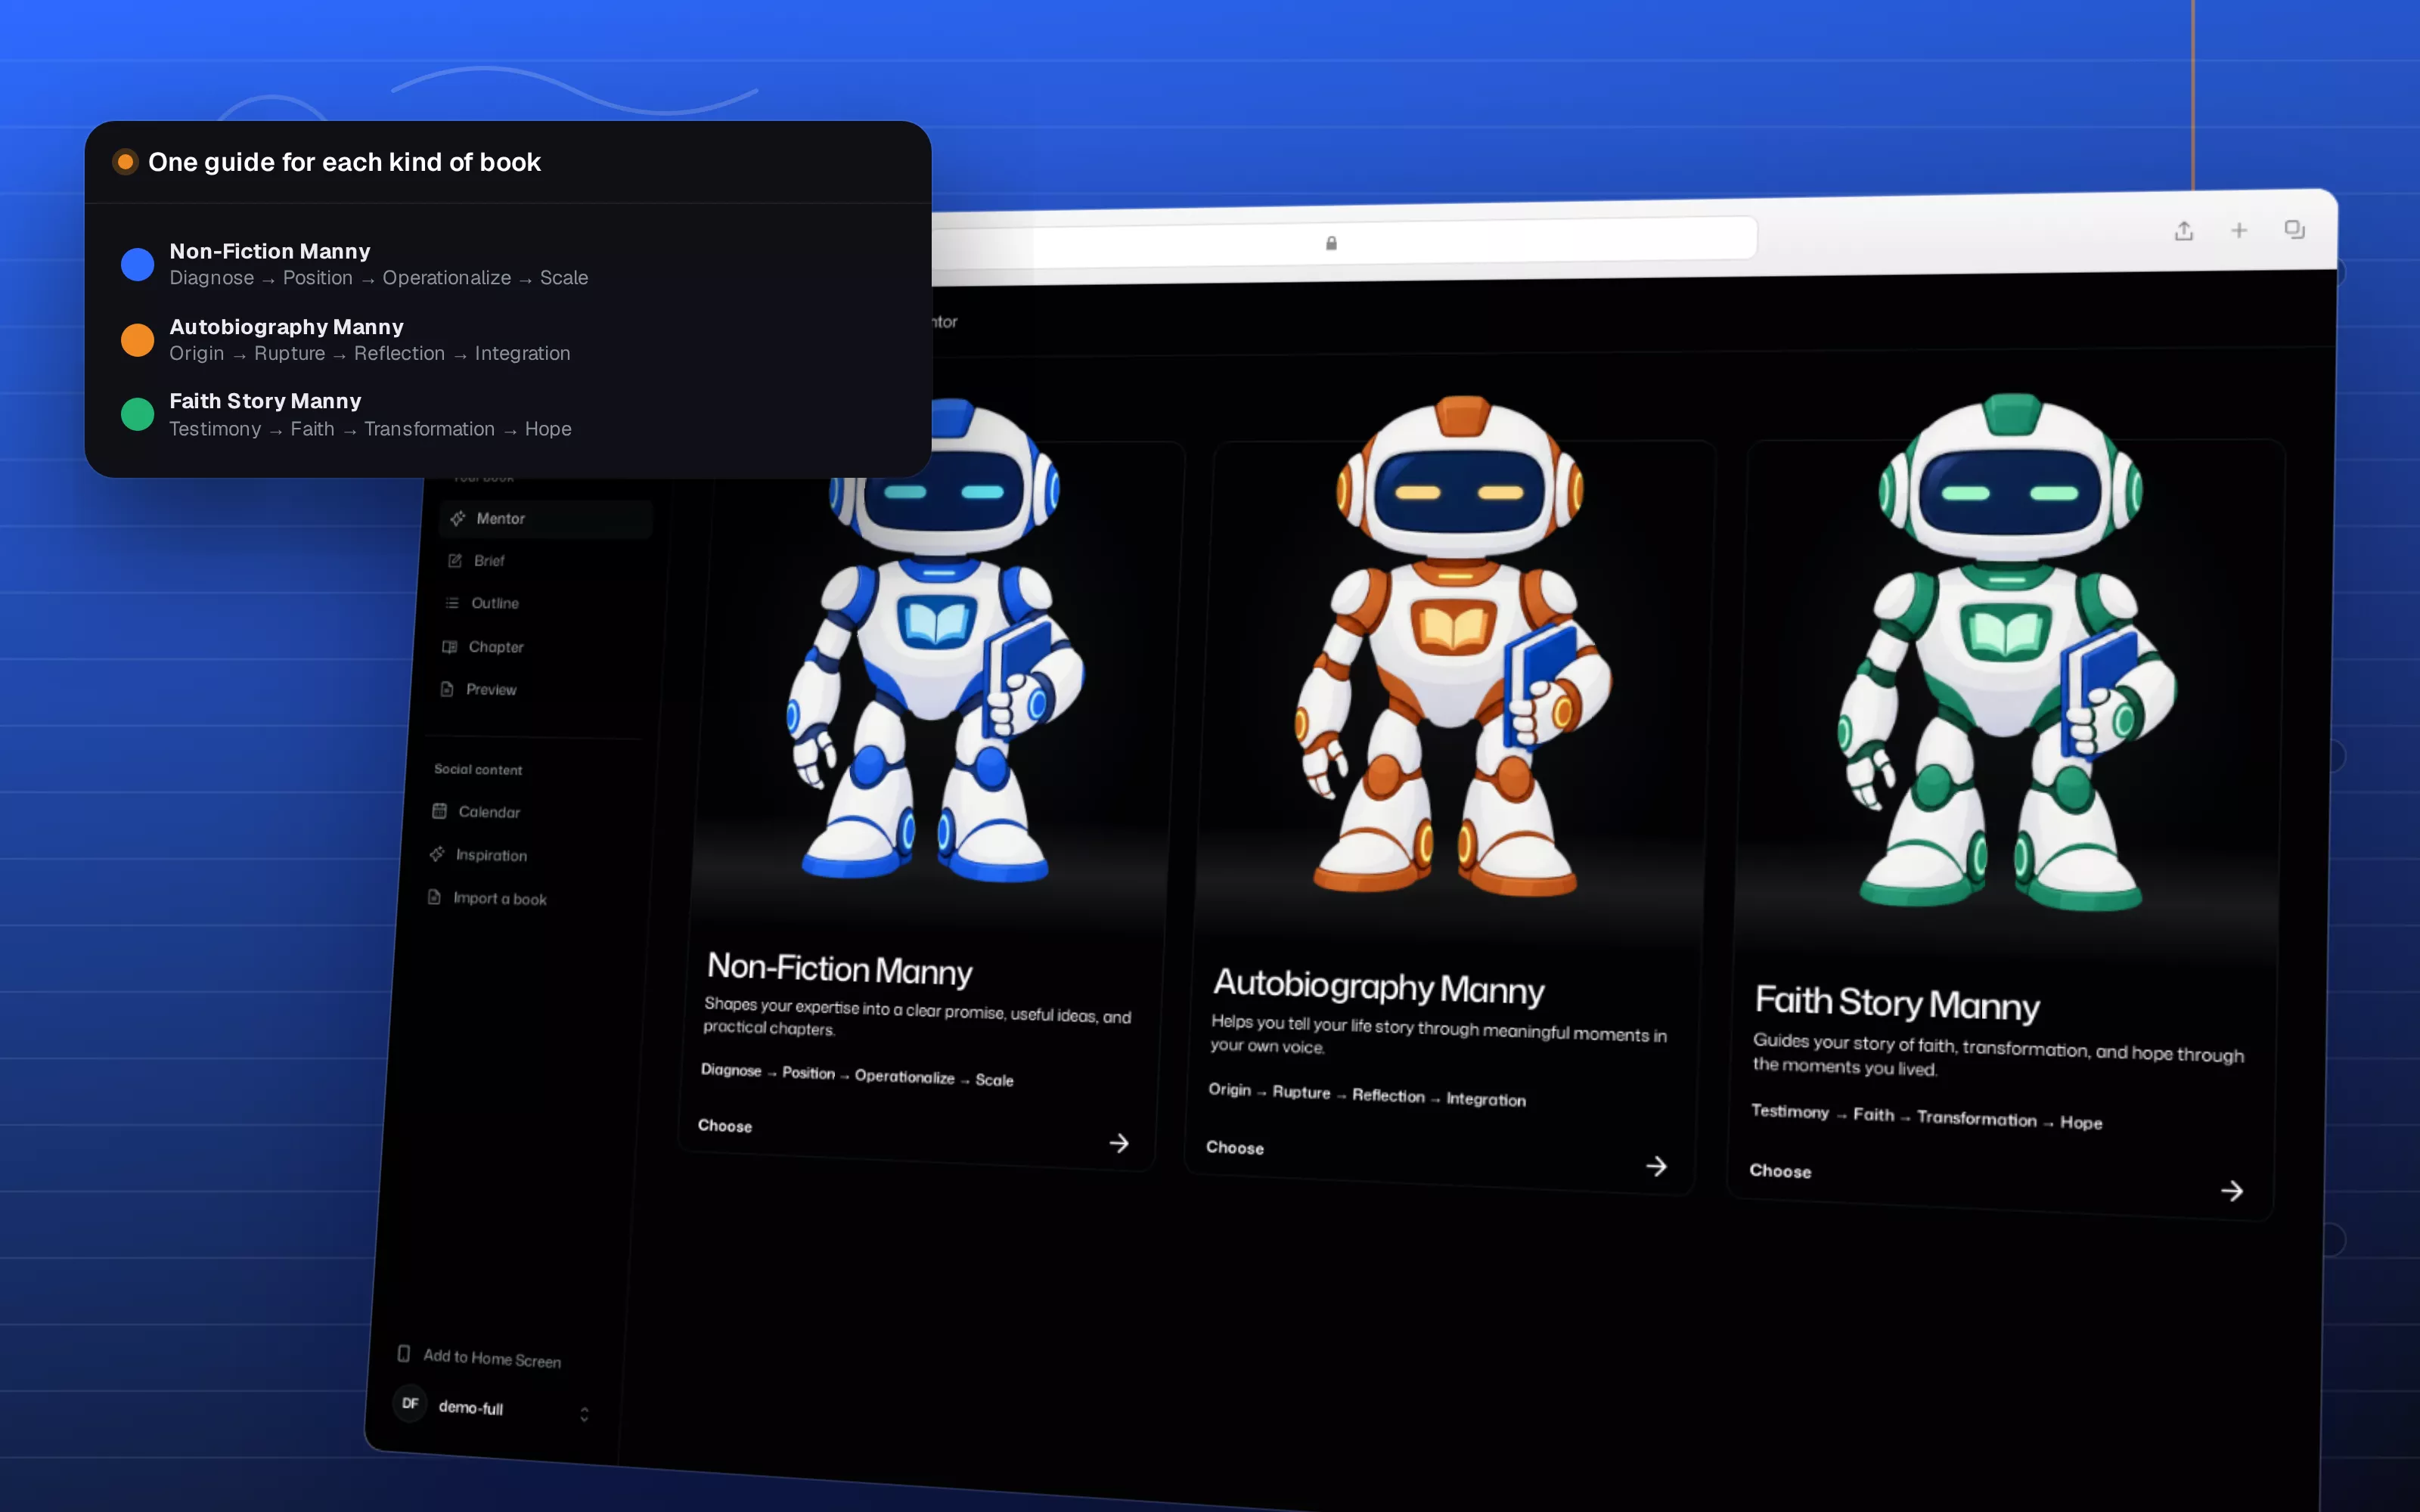
Task: Go to Brief in the sidebar
Action: pos(489,561)
